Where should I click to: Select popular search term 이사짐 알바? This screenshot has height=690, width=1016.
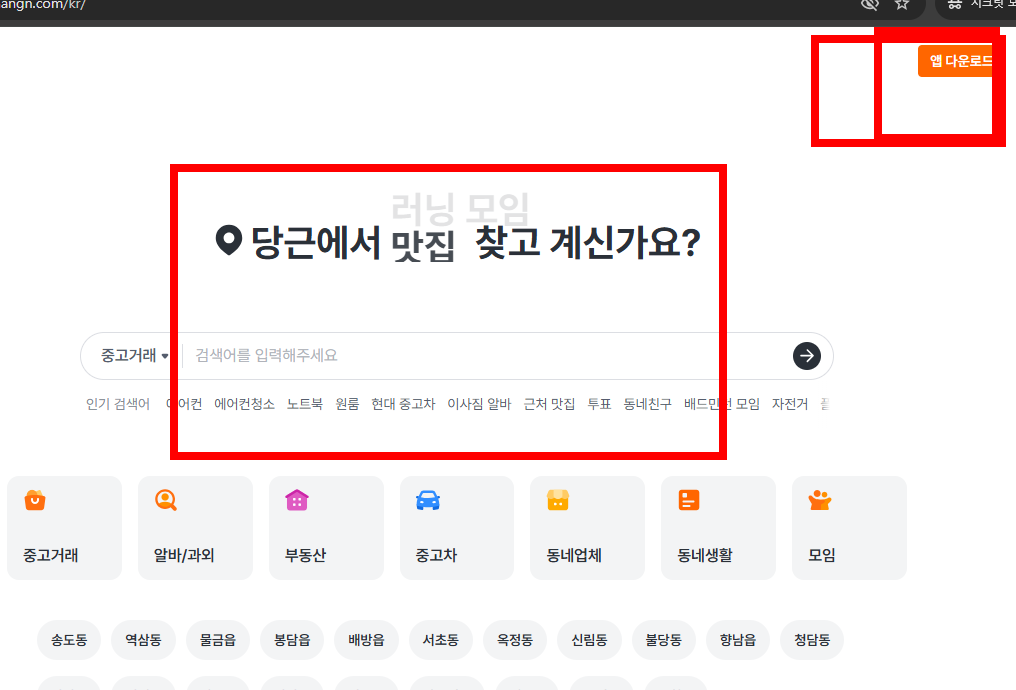pyautogui.click(x=479, y=404)
